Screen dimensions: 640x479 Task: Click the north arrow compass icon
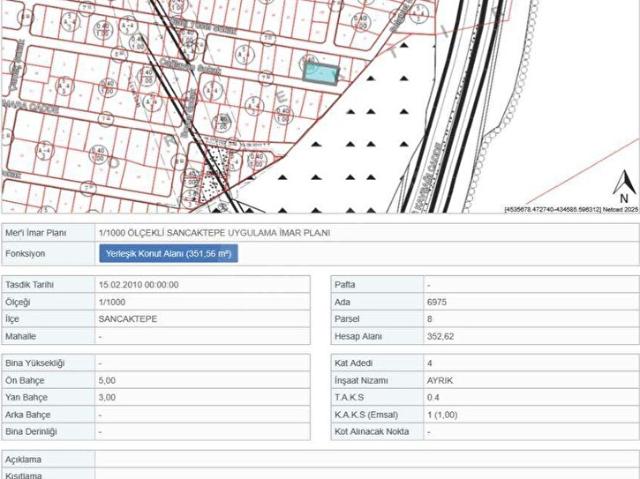tap(623, 185)
